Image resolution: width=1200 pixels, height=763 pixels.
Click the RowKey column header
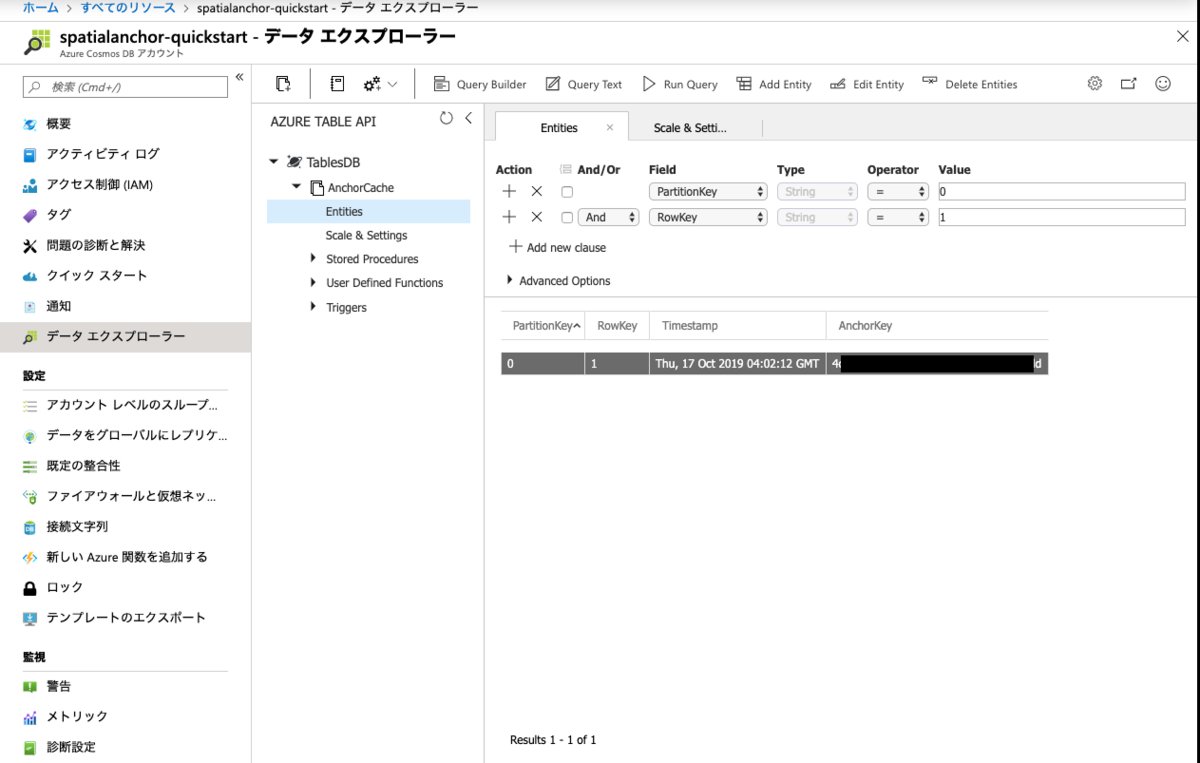pyautogui.click(x=617, y=326)
